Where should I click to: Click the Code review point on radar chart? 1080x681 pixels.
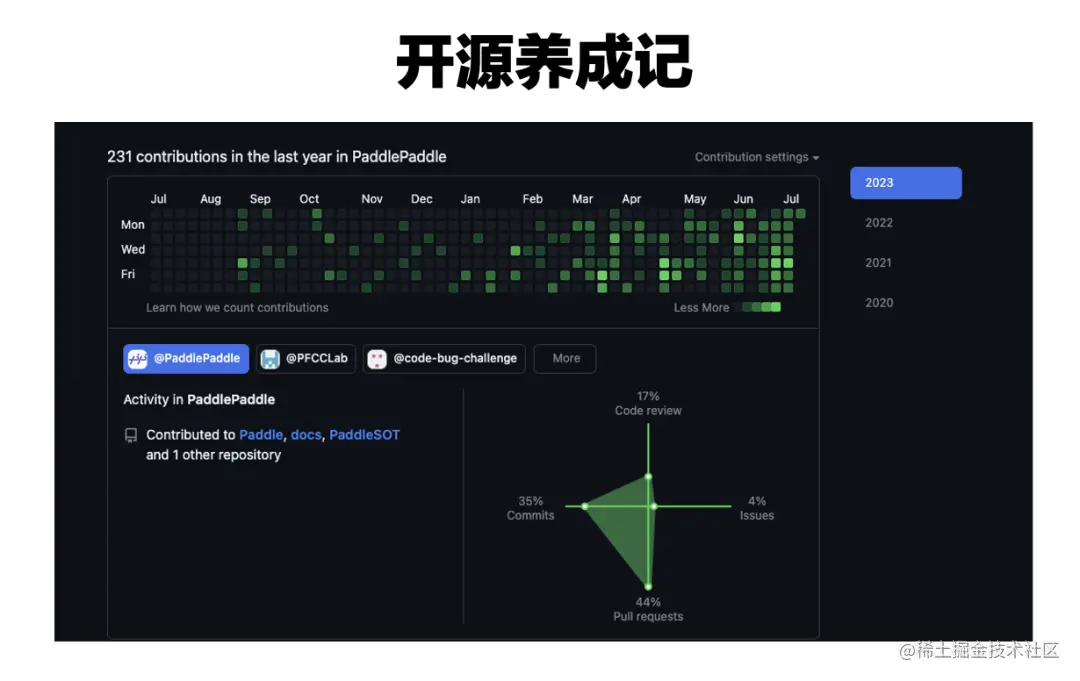[x=648, y=476]
